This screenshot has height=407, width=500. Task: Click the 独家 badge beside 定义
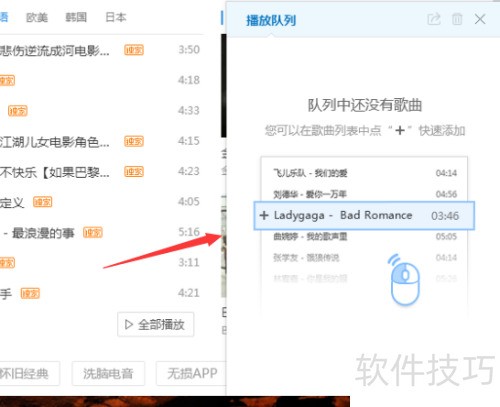43,202
